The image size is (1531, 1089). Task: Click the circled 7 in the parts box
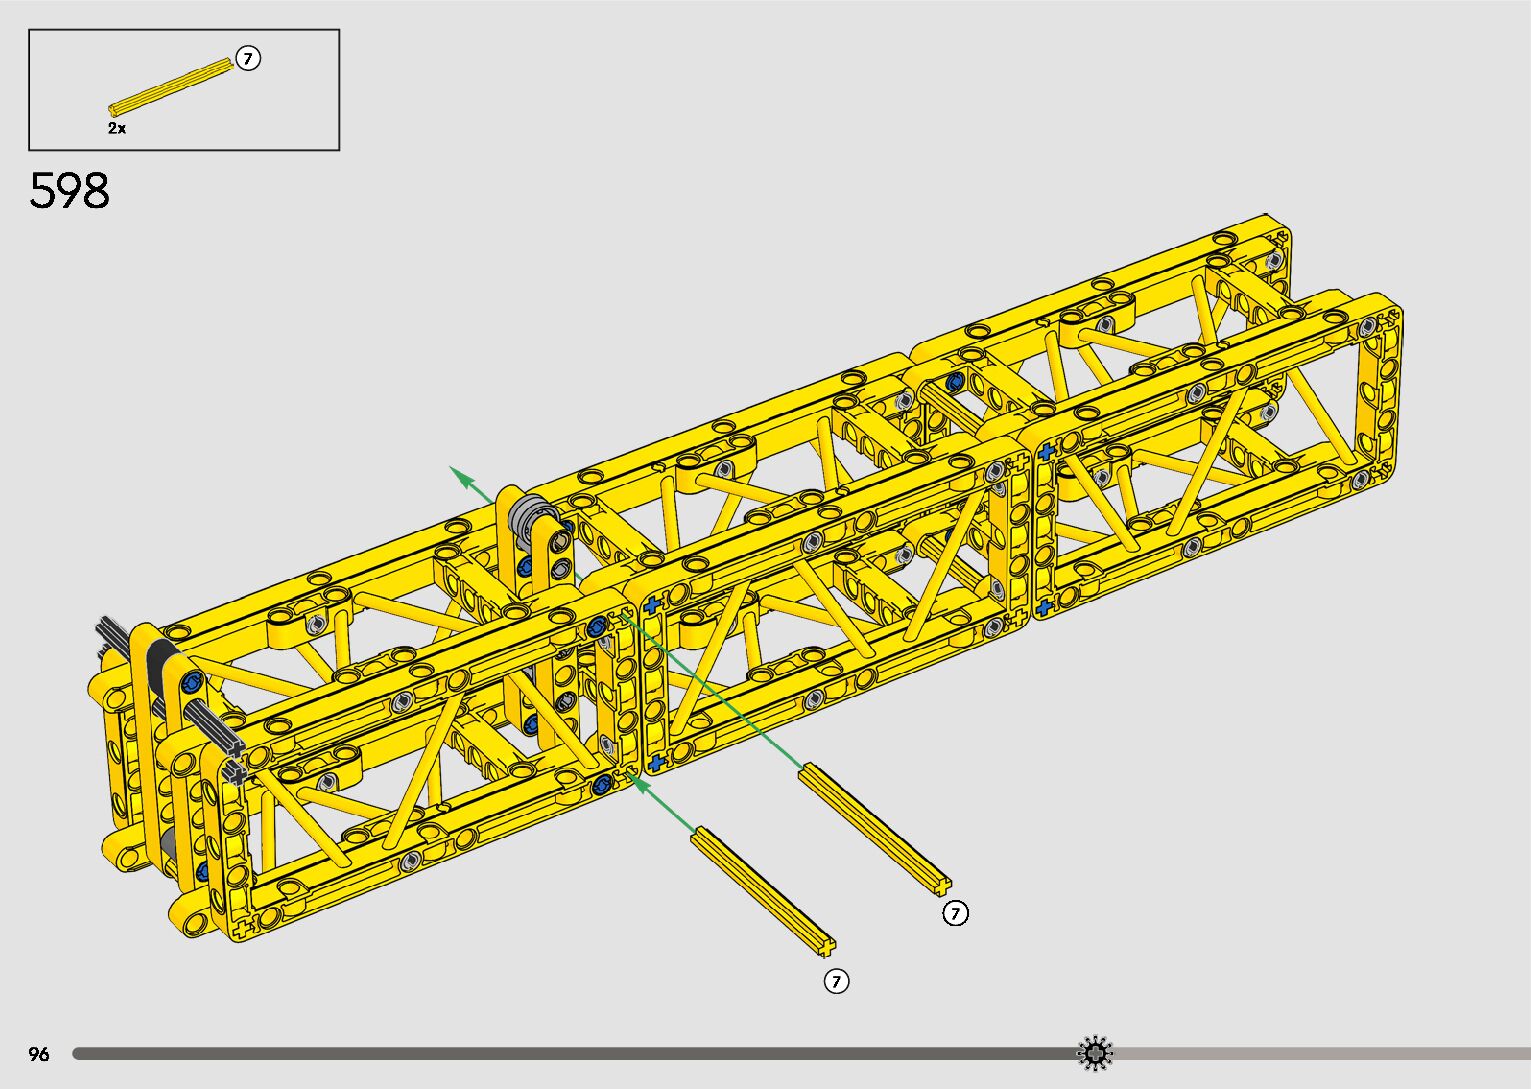click(x=248, y=59)
